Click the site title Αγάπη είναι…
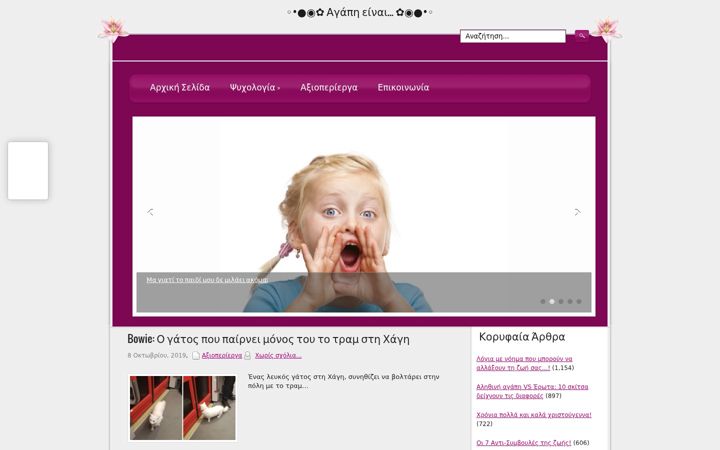Viewport: 720px width, 450px height. click(x=360, y=12)
